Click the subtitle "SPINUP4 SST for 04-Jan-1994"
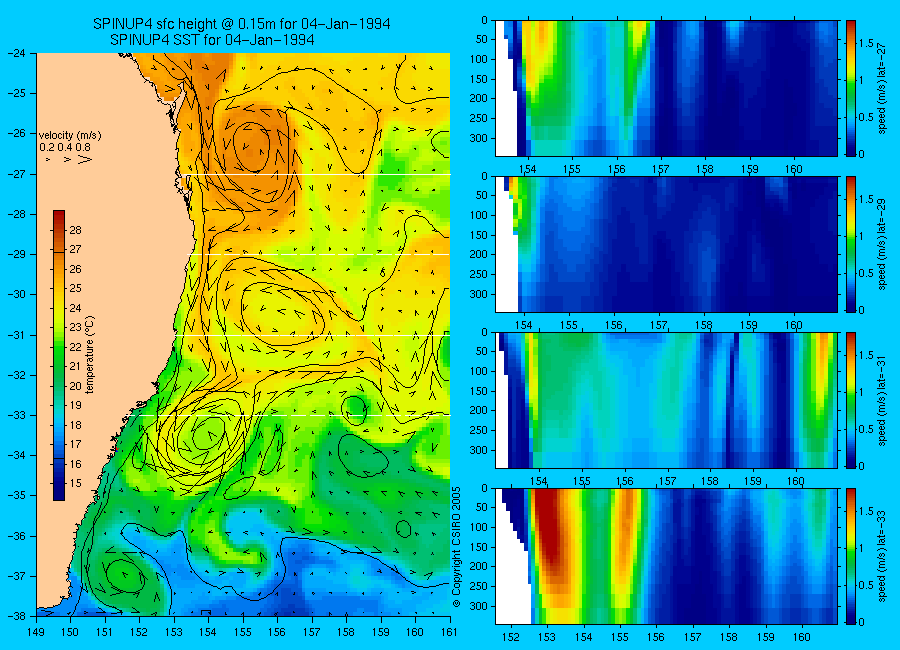The width and height of the screenshot is (900, 650). [x=212, y=40]
